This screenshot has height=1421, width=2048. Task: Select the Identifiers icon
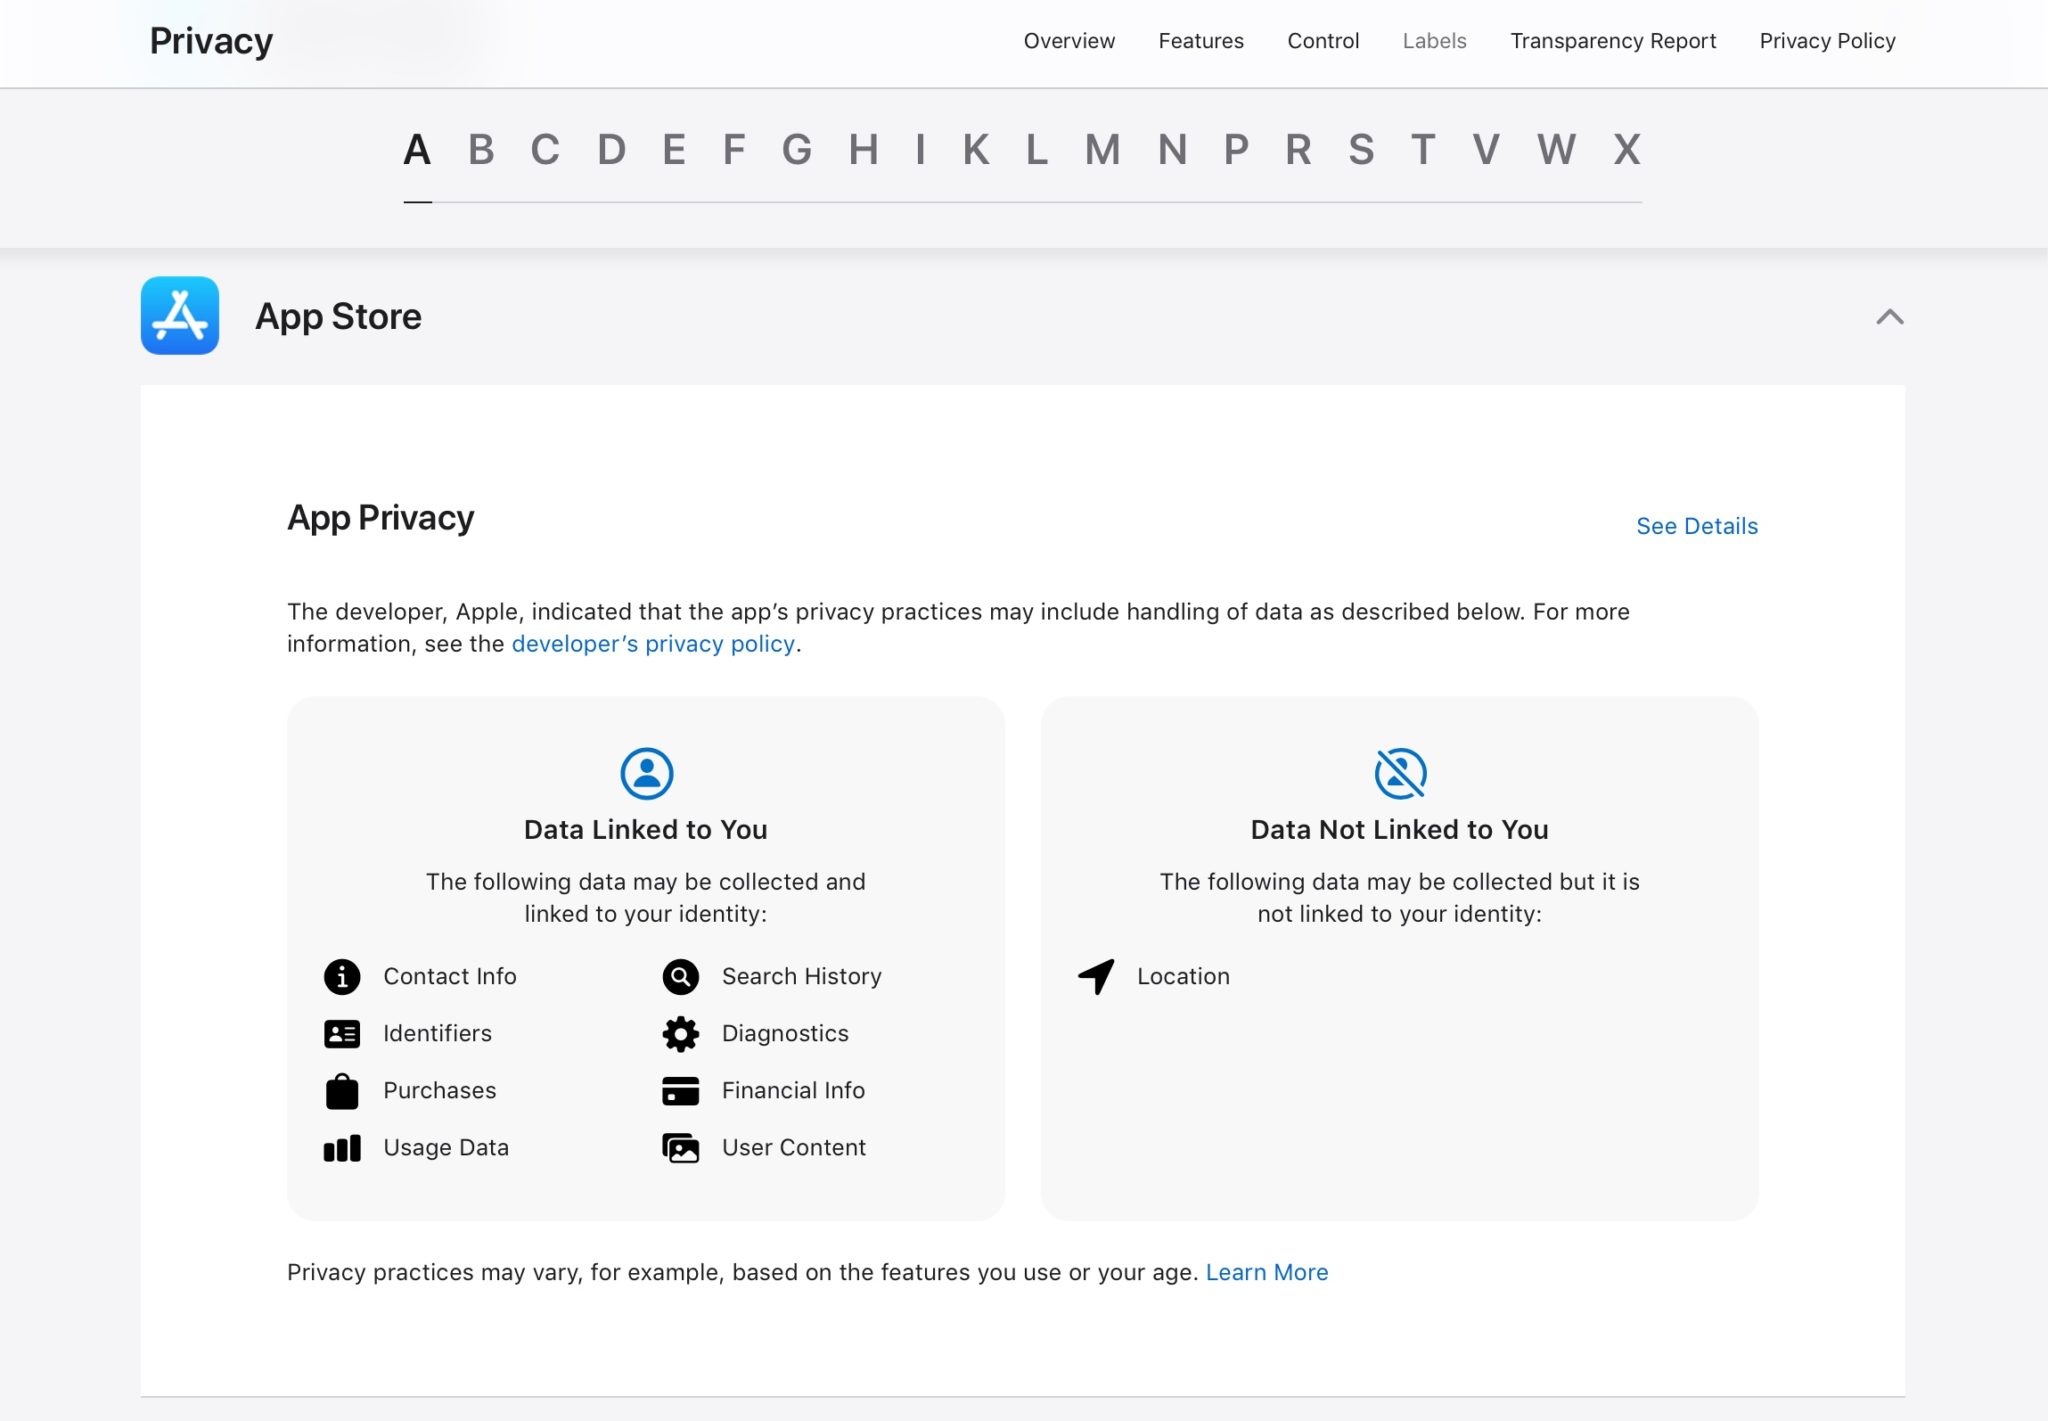342,1033
